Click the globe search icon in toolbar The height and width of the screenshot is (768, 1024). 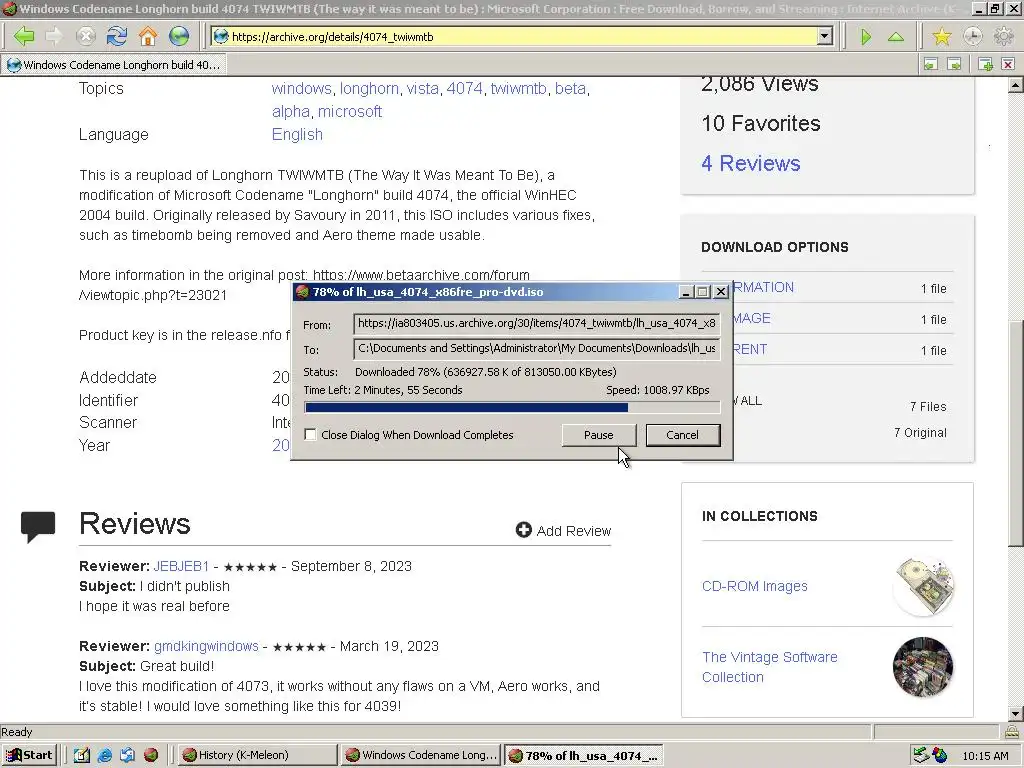[179, 37]
